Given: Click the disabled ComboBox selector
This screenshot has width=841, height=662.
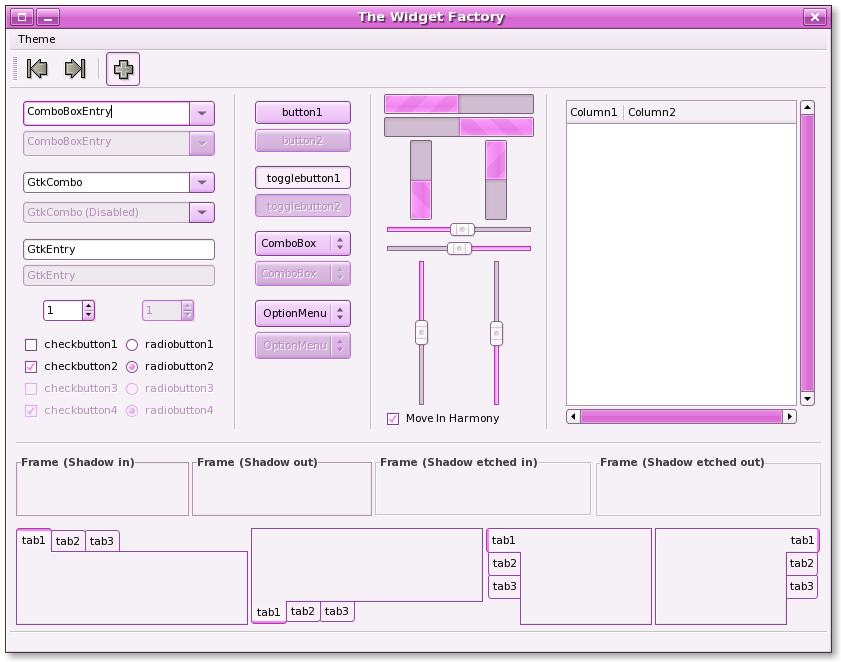Looking at the screenshot, I should click(x=303, y=274).
